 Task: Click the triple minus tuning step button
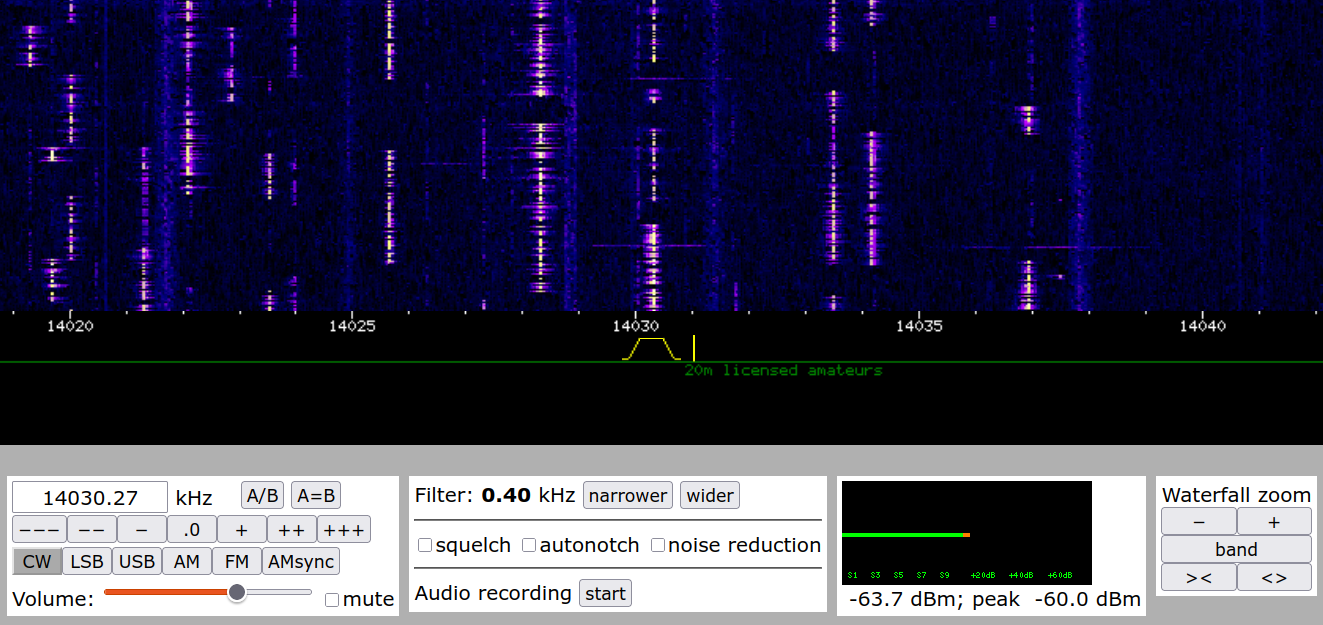[x=39, y=529]
